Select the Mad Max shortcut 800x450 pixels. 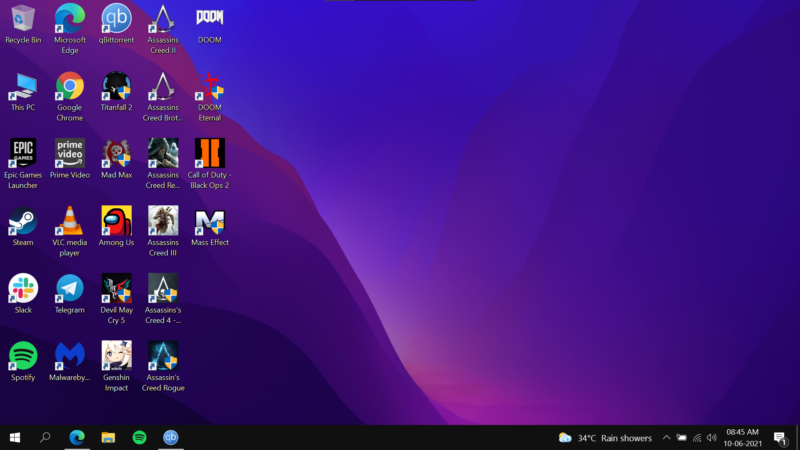click(116, 159)
